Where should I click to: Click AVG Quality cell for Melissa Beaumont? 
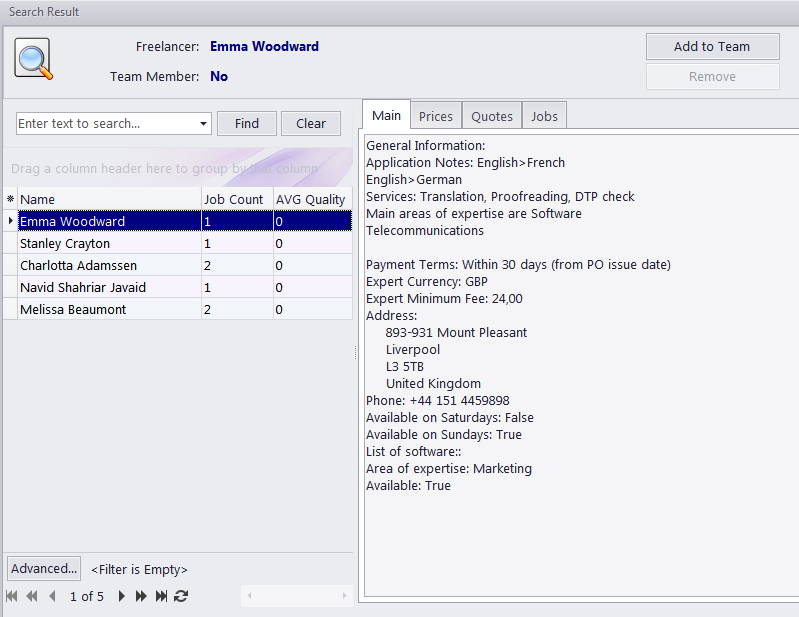coord(313,309)
